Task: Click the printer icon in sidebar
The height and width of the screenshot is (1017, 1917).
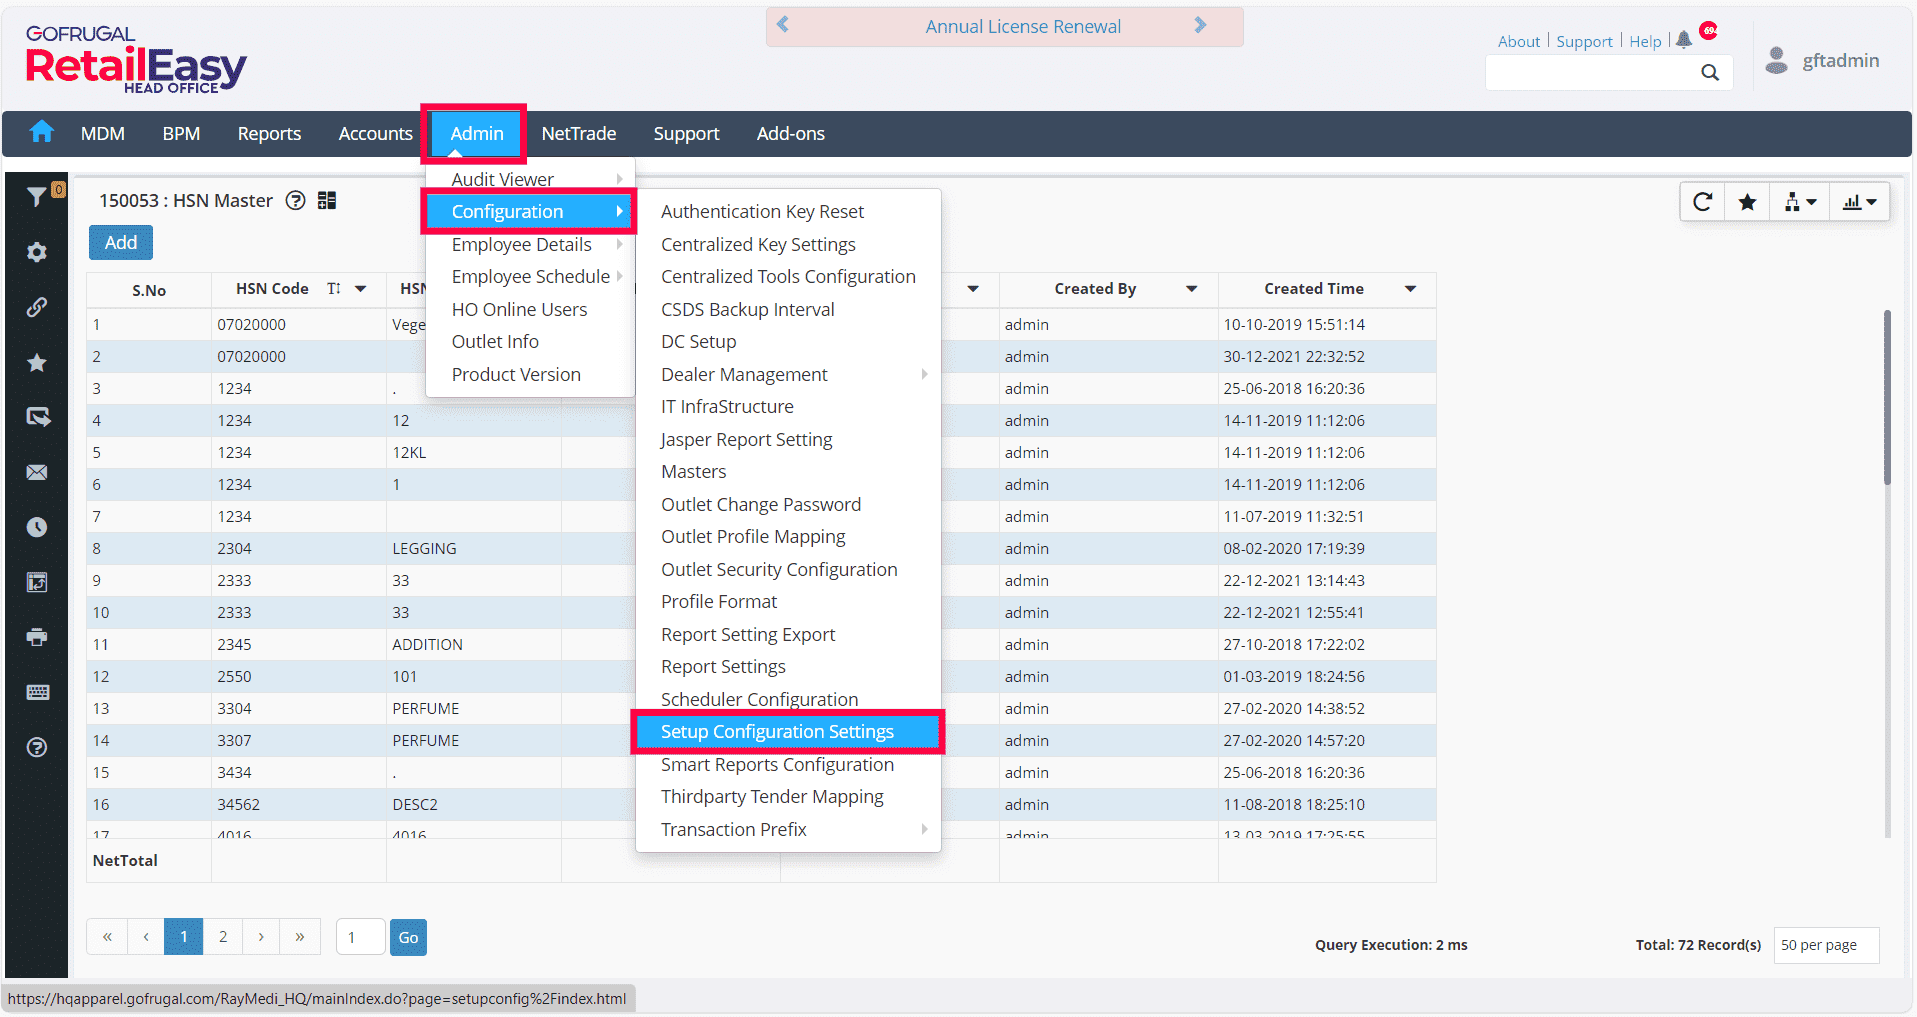Action: [x=37, y=637]
